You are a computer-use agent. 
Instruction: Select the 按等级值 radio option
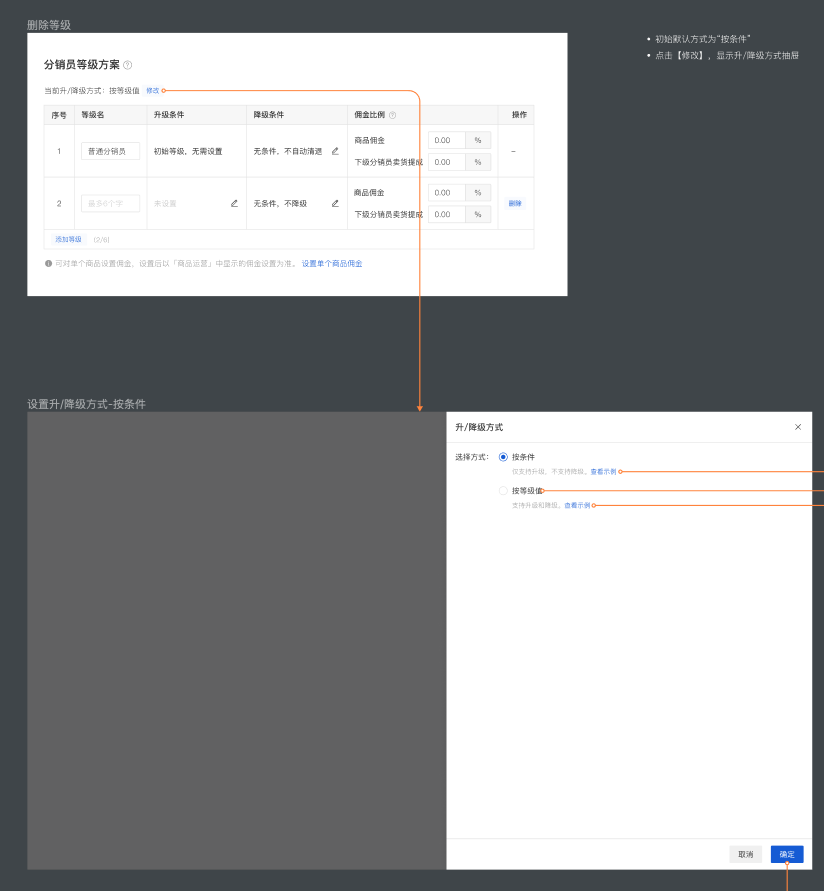(x=503, y=490)
